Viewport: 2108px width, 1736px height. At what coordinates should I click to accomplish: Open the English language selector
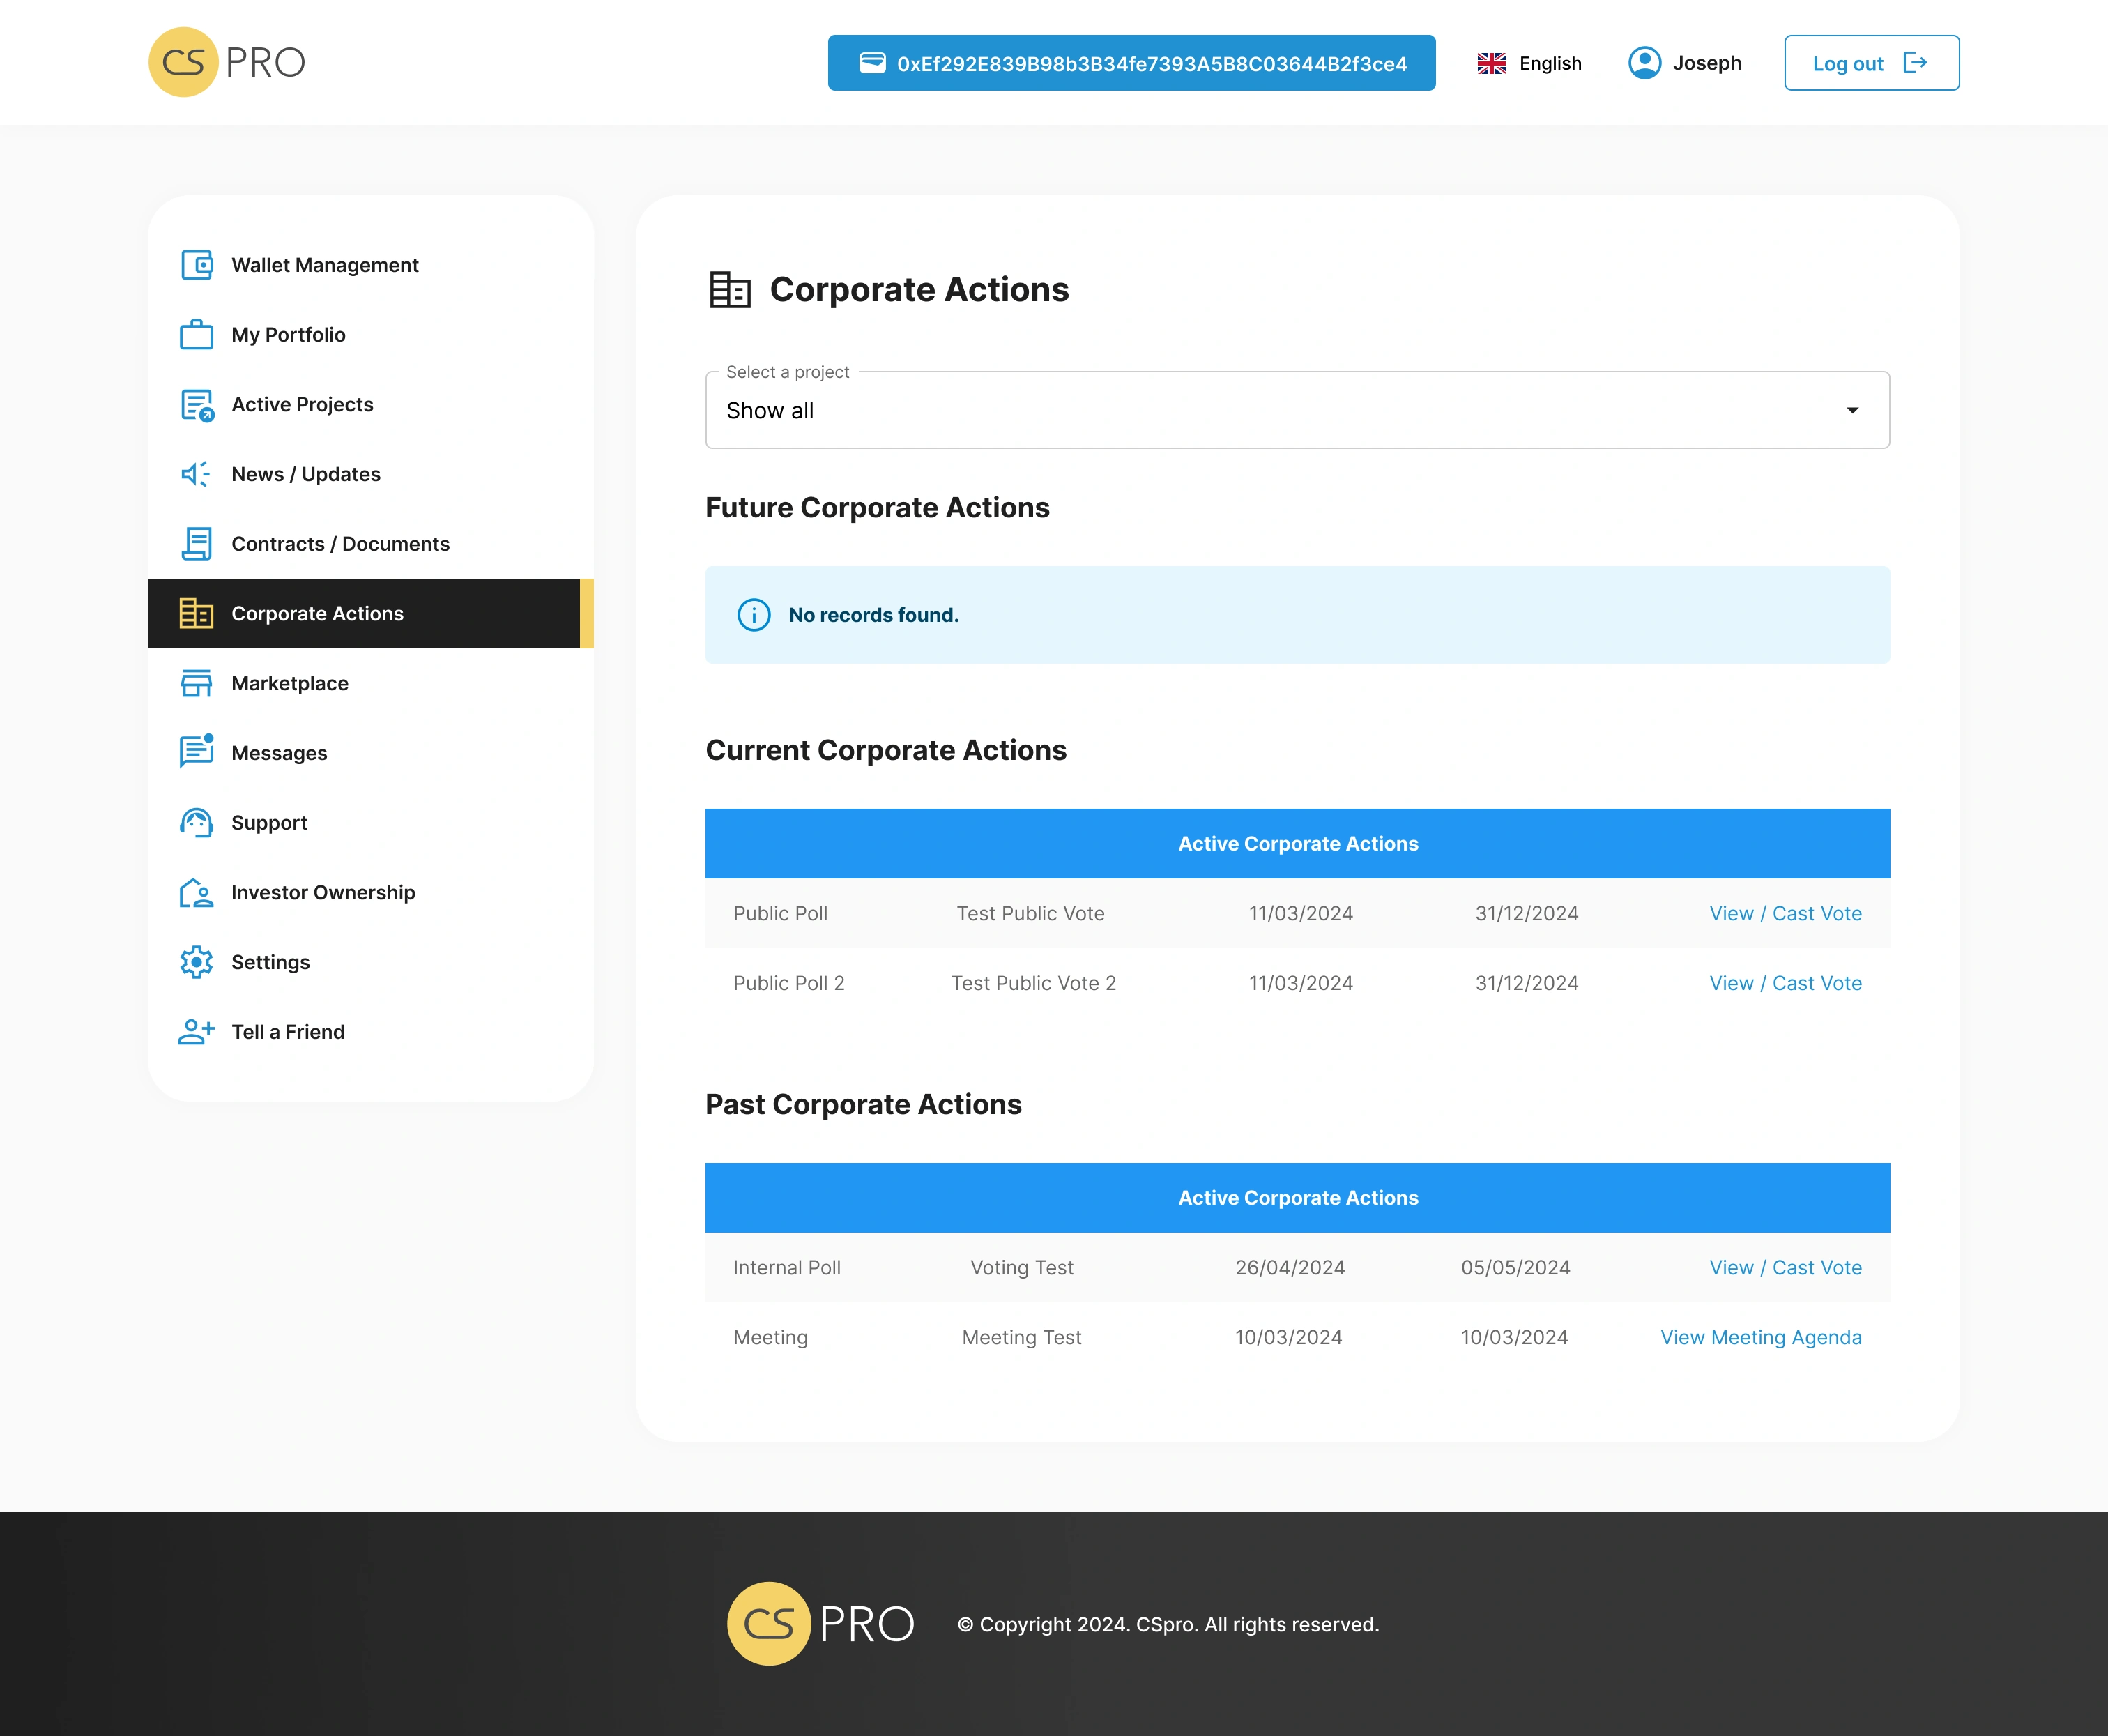coord(1530,63)
